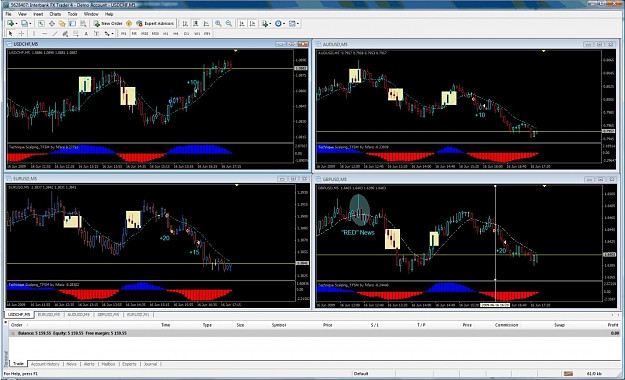The height and width of the screenshot is (380, 625).
Task: Select the Cursor arrow tool
Action: tap(11, 34)
